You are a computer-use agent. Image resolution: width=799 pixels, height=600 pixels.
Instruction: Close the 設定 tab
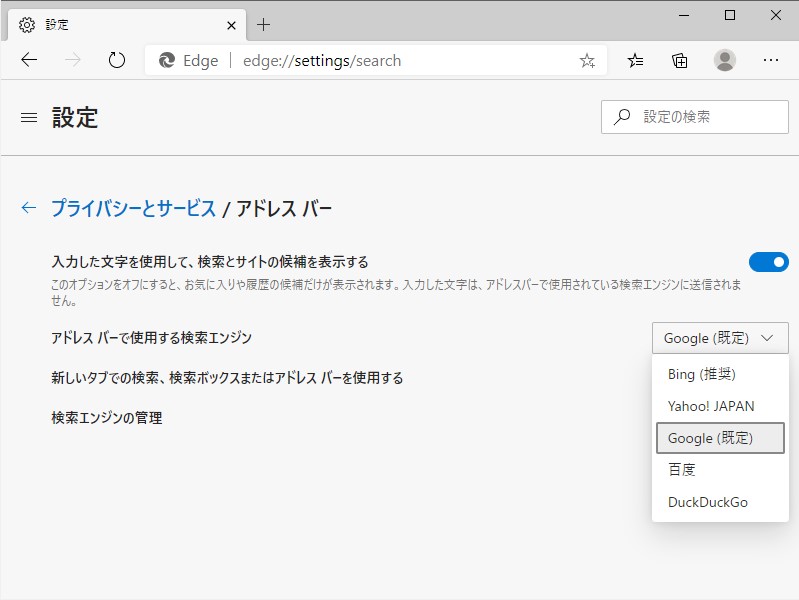(x=231, y=25)
